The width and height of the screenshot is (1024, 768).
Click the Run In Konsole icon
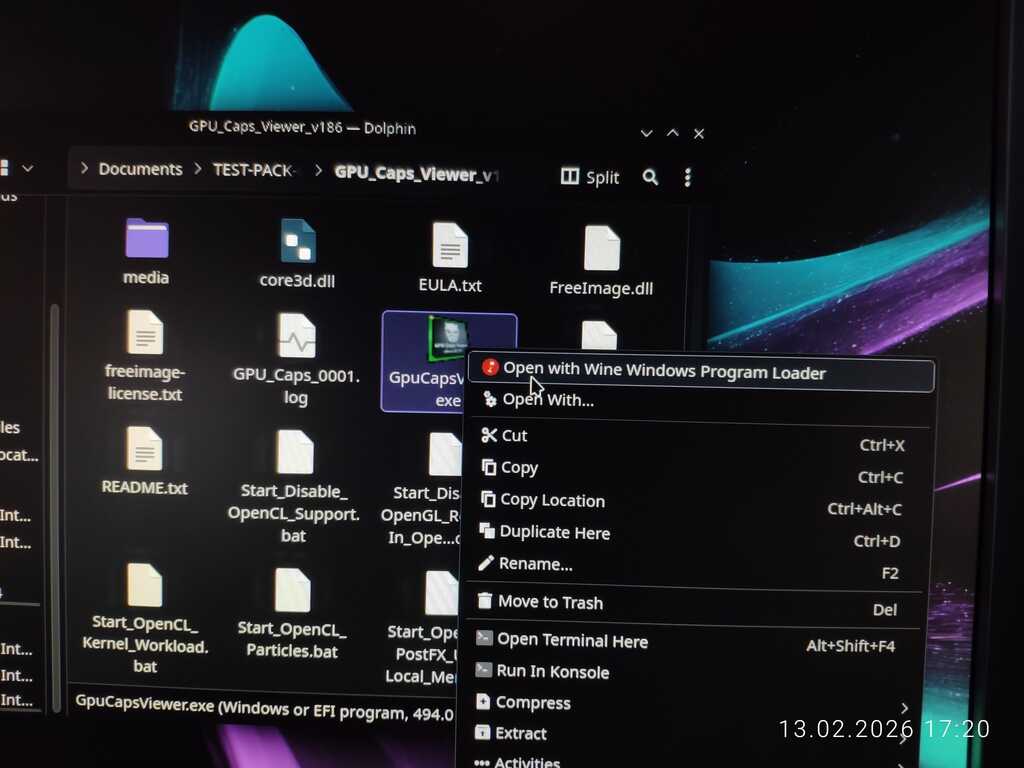(483, 669)
